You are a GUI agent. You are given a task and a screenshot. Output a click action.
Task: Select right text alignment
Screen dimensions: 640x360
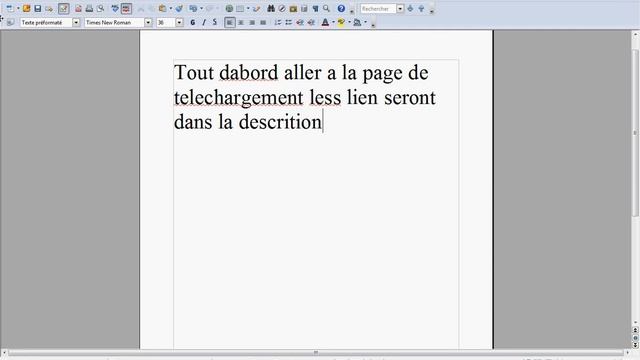coord(252,22)
